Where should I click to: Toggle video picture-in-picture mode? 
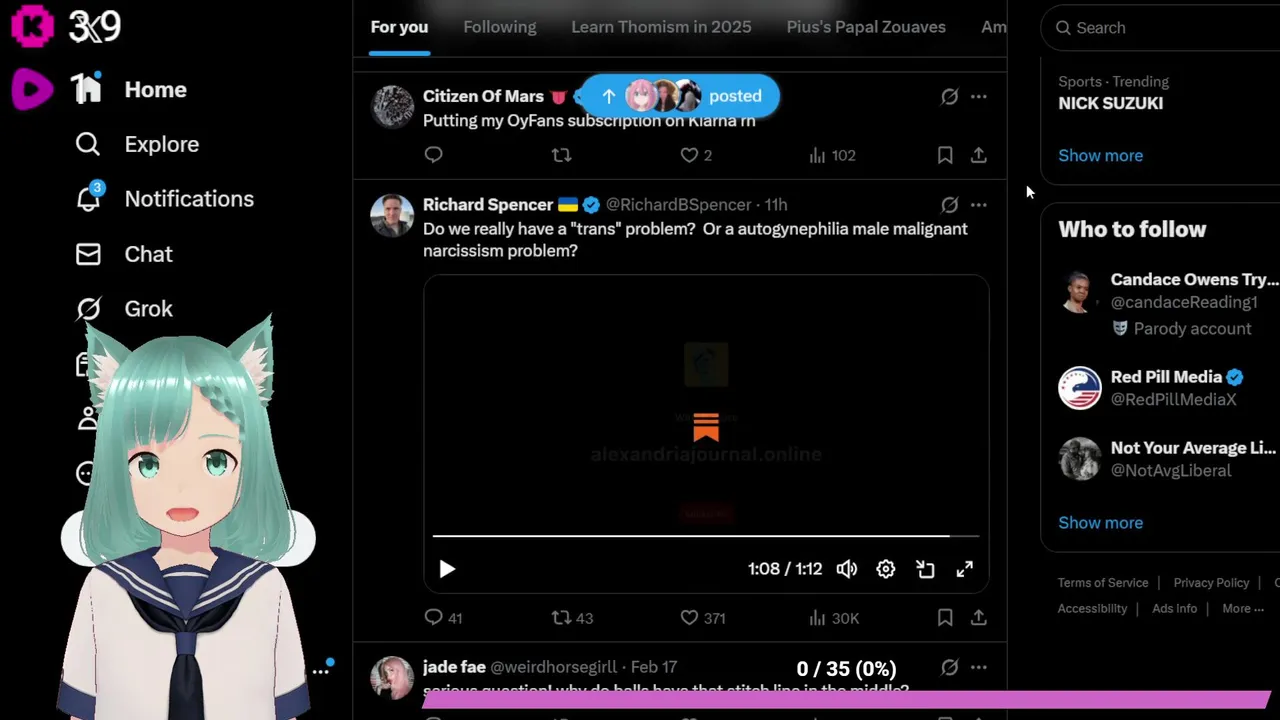pyautogui.click(x=925, y=569)
